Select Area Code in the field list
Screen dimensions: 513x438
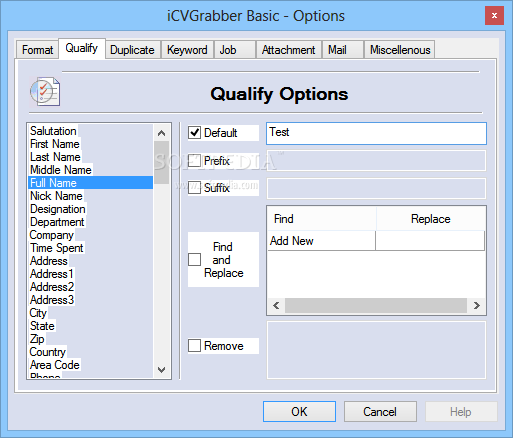coord(90,365)
